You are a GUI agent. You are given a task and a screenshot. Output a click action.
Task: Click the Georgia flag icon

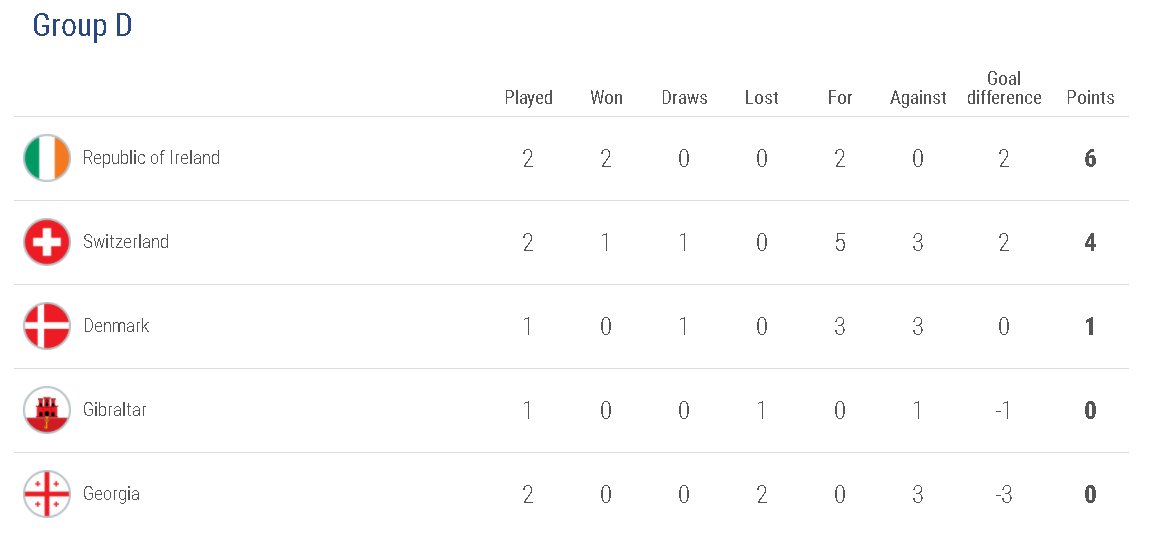(x=47, y=494)
